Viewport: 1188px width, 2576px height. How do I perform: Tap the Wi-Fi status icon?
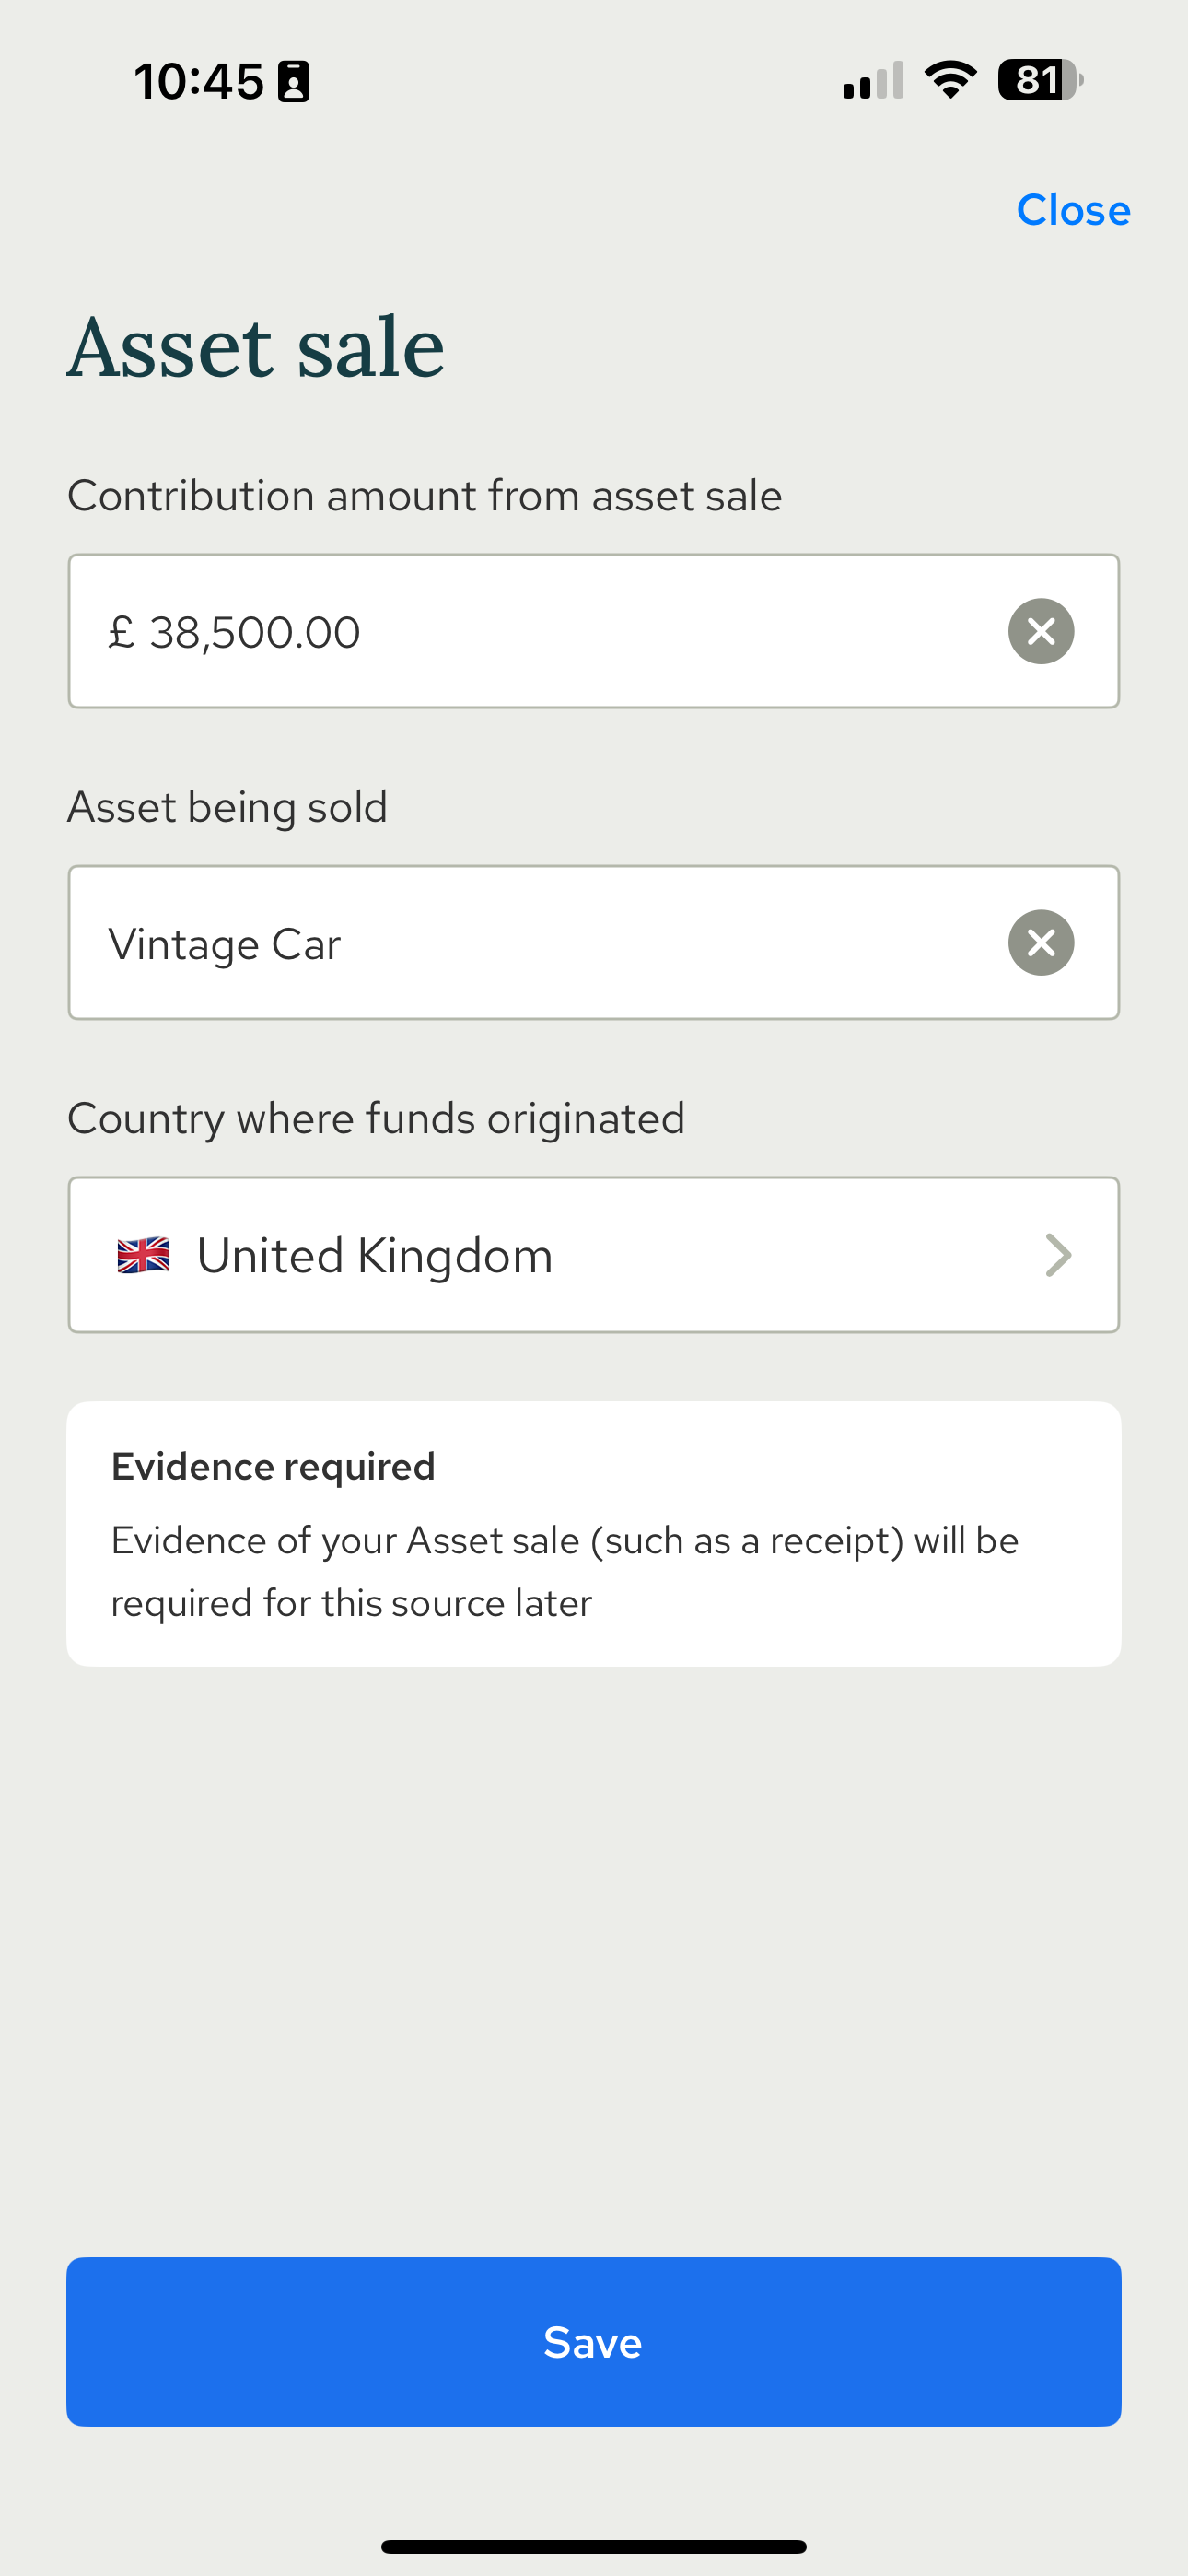(950, 80)
